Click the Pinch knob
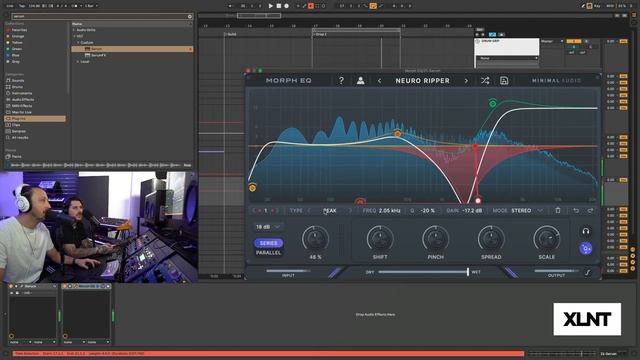Viewport: 640px width, 360px height. click(x=436, y=239)
